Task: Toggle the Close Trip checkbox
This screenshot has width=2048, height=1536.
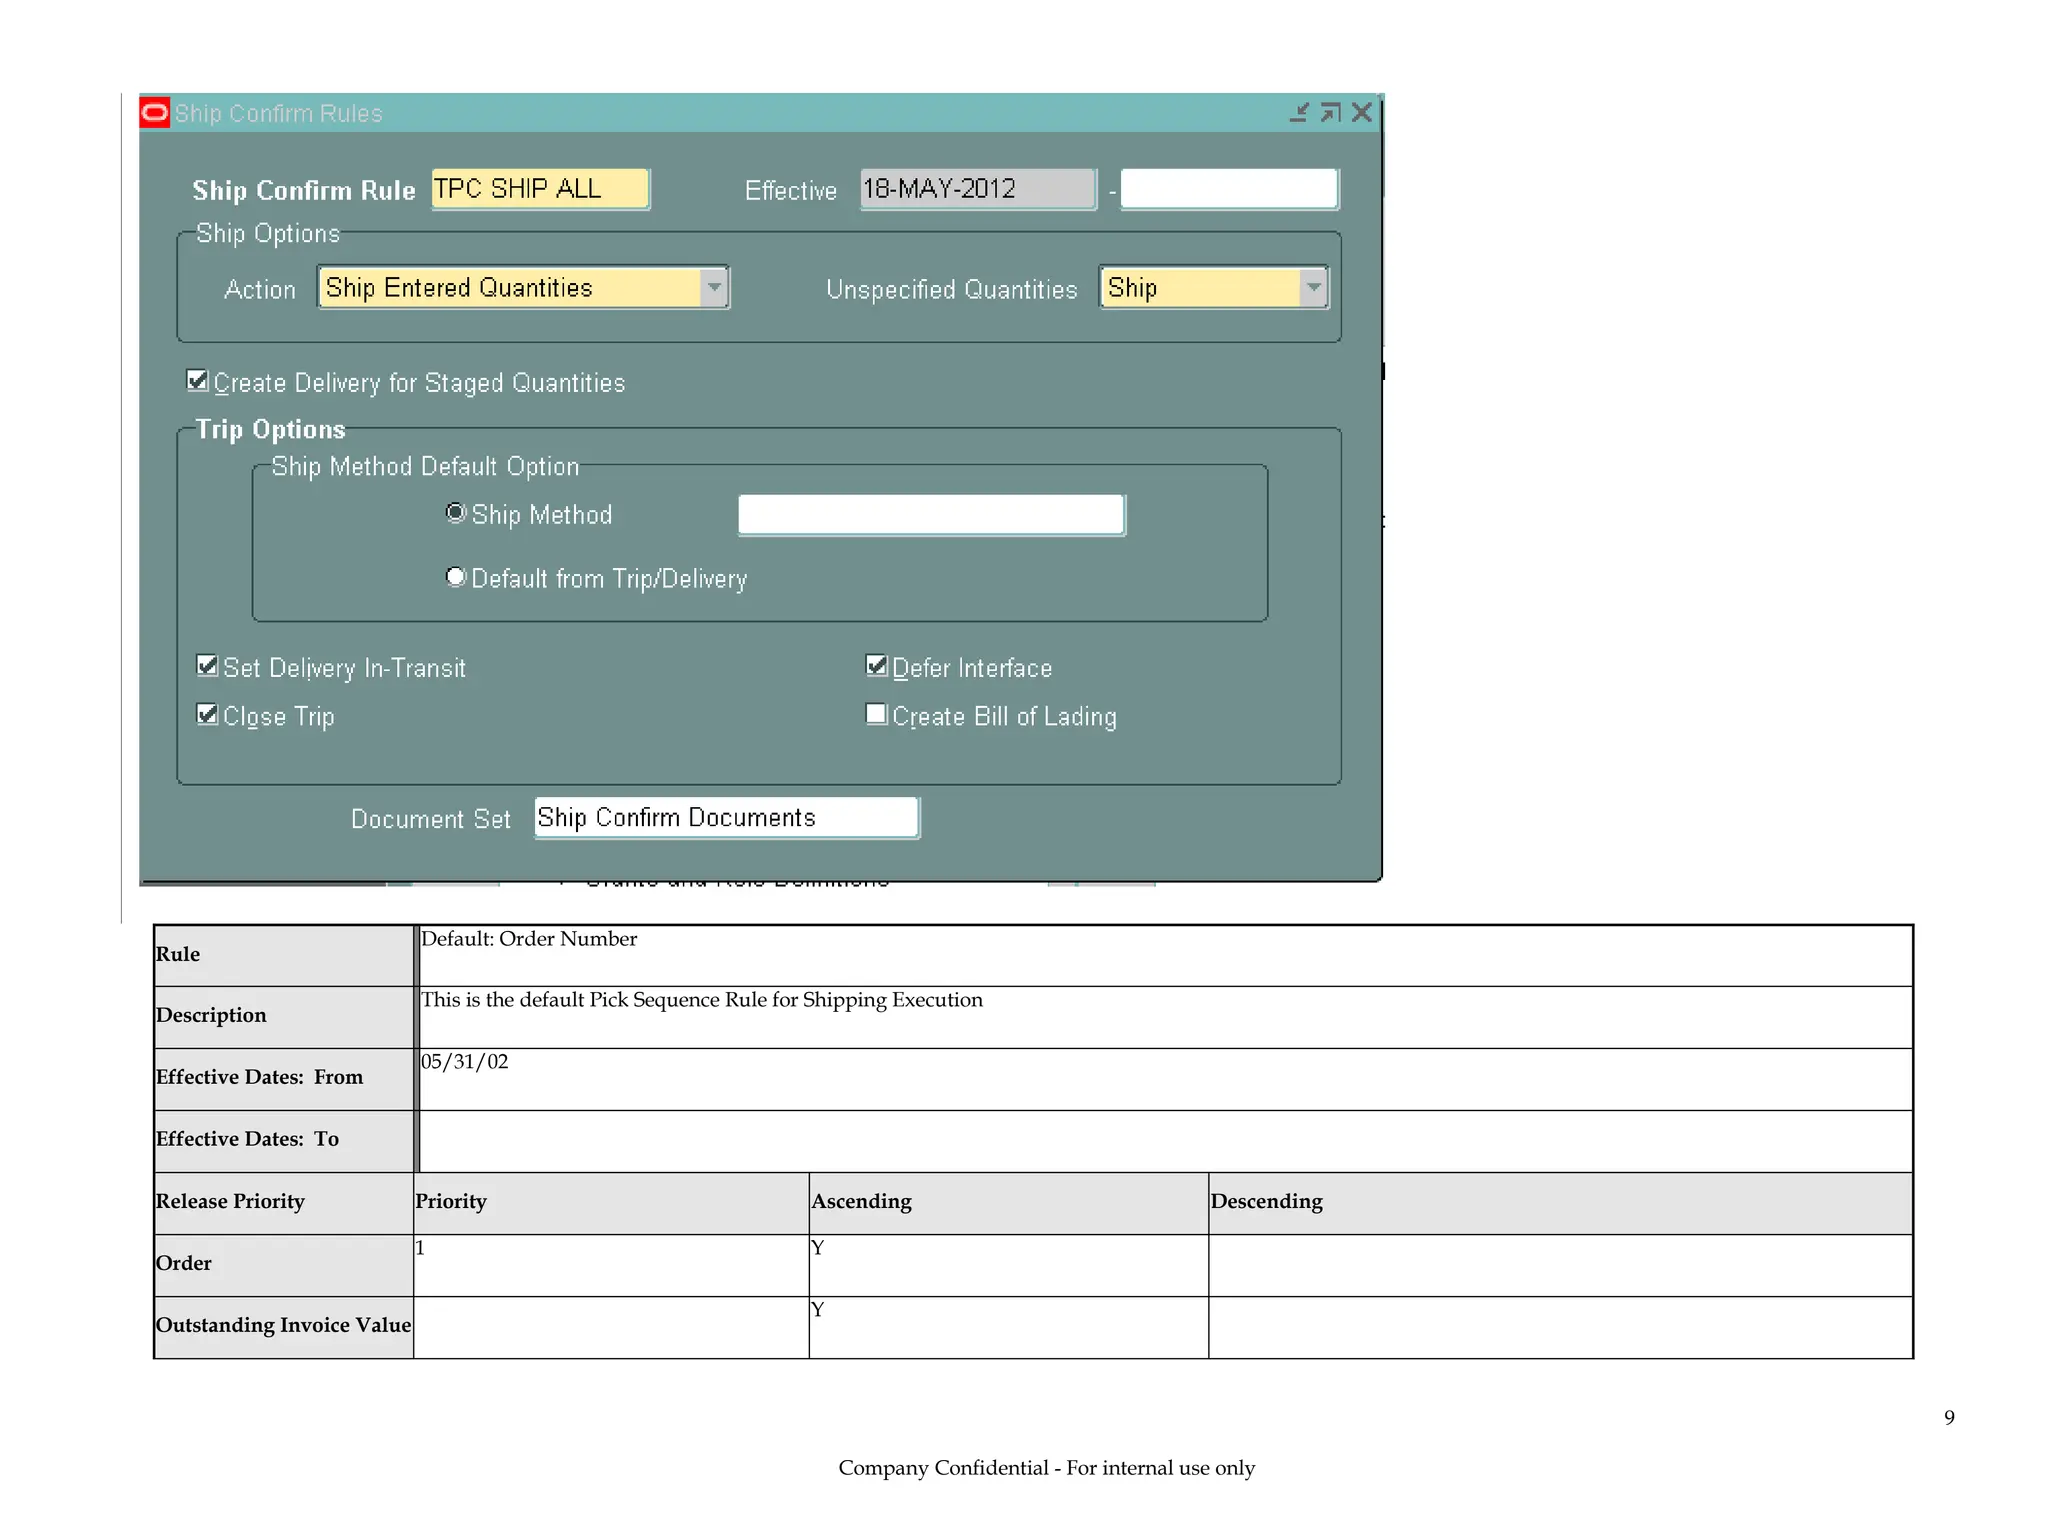Action: coord(207,715)
